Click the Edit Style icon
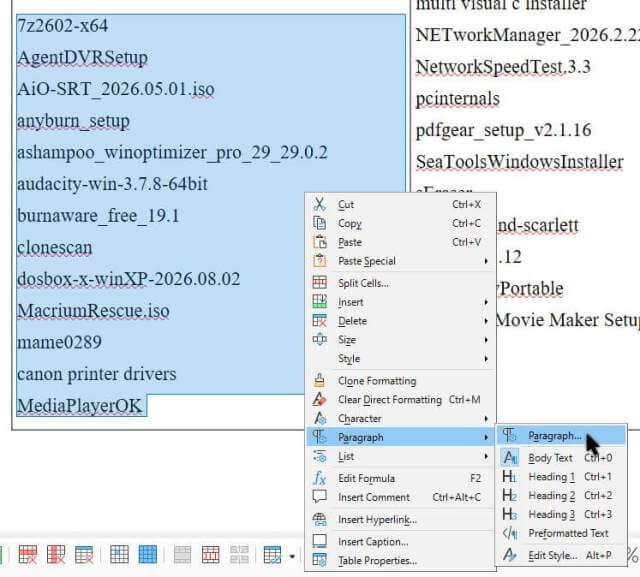The image size is (640, 577). 510,555
